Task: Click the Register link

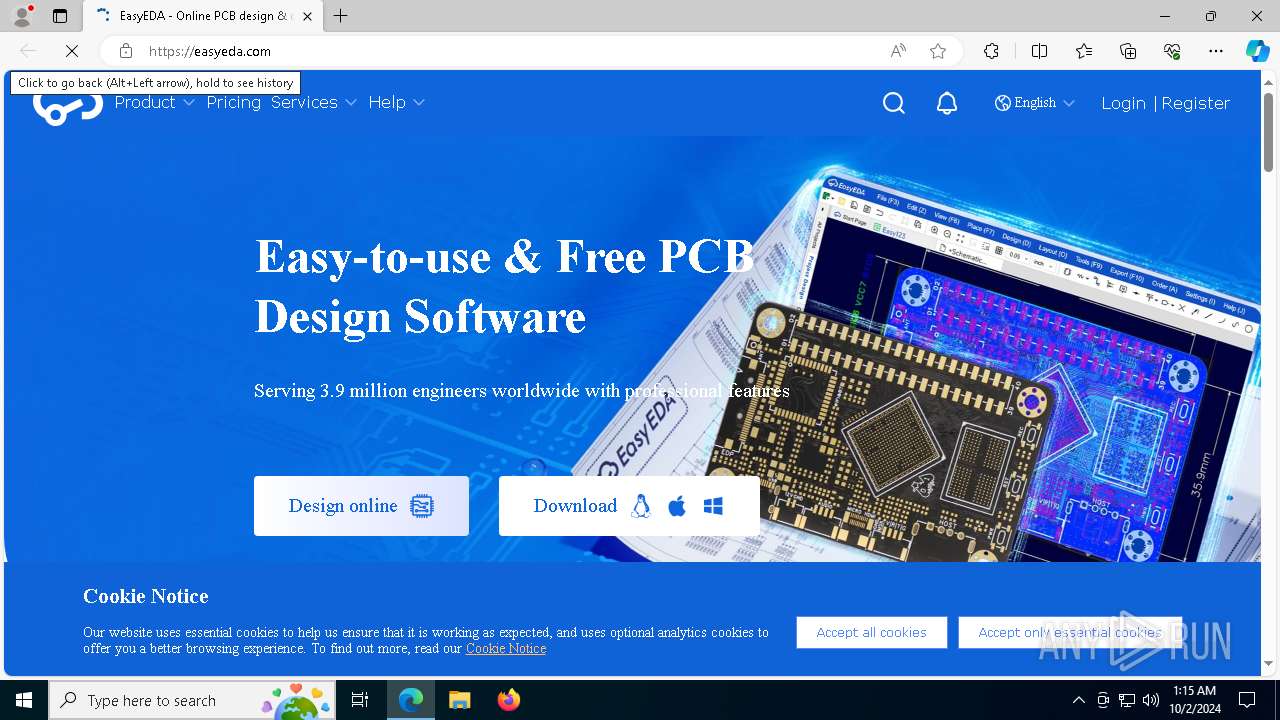Action: click(x=1195, y=103)
